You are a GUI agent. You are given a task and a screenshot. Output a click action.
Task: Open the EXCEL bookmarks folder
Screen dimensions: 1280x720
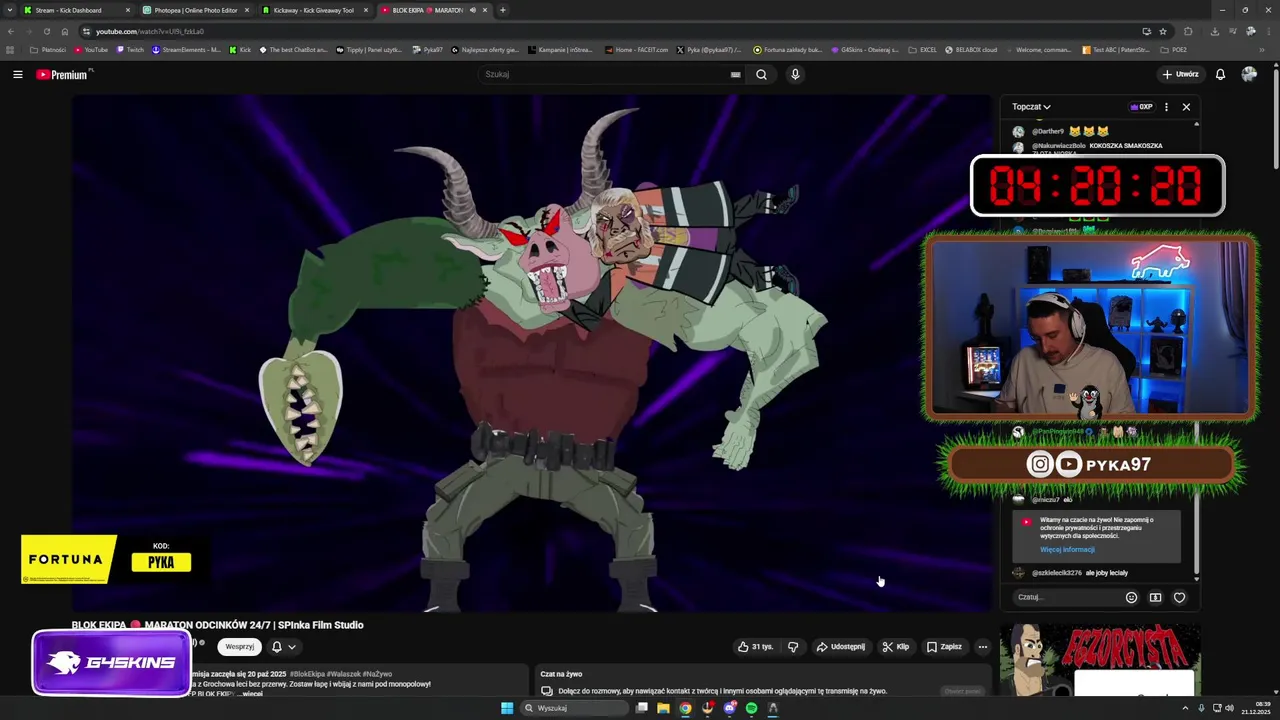[923, 49]
